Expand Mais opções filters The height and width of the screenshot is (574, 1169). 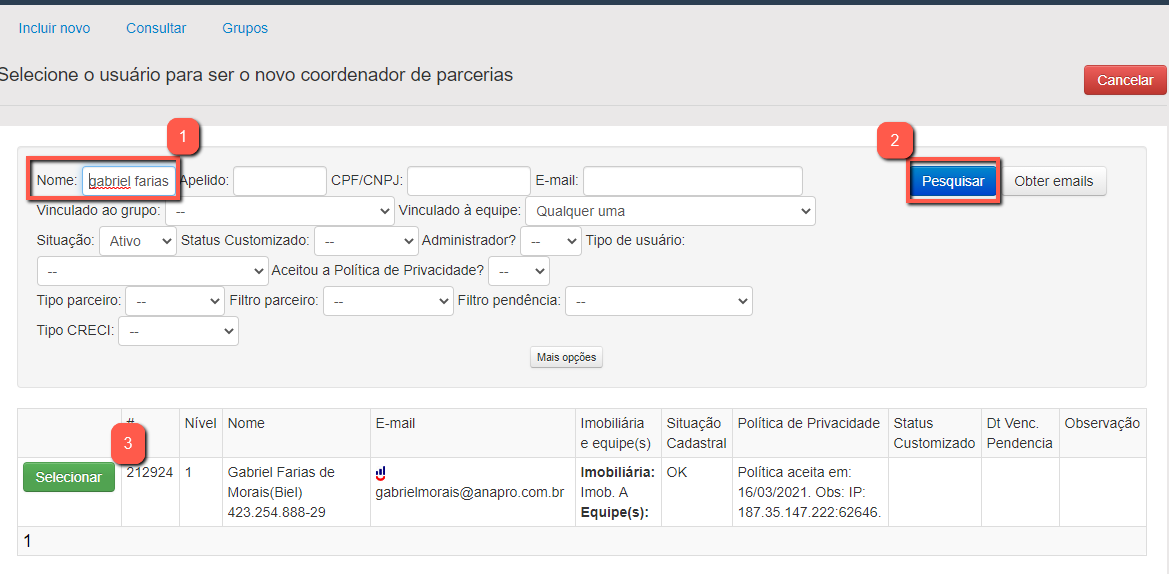coord(566,358)
